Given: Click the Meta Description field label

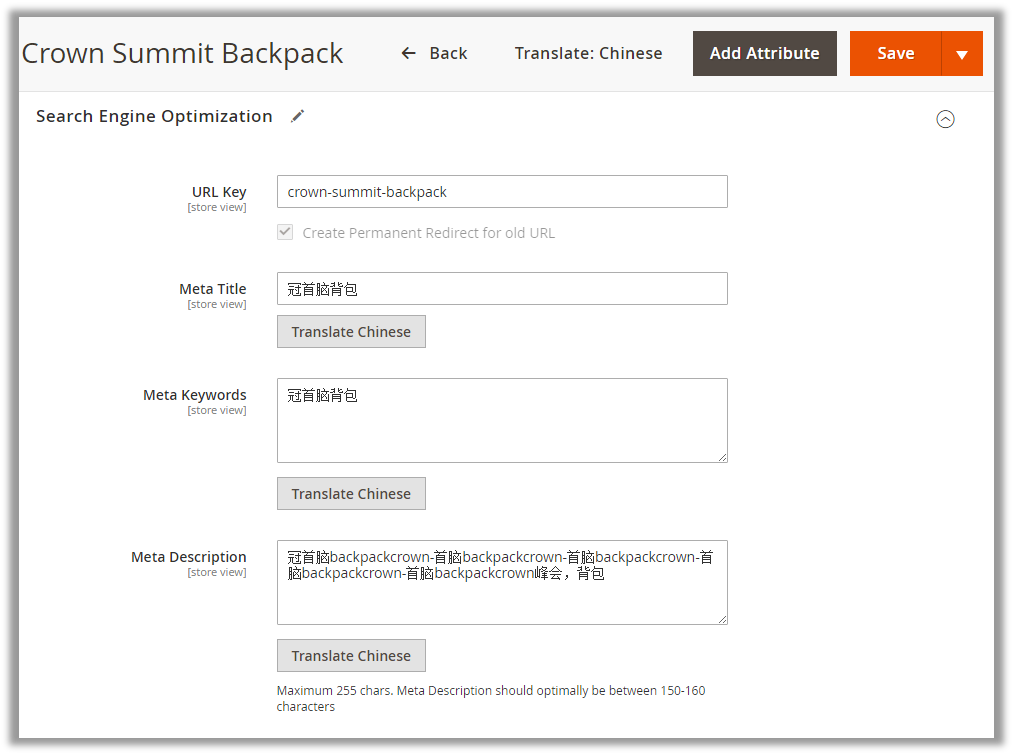Looking at the screenshot, I should point(188,557).
